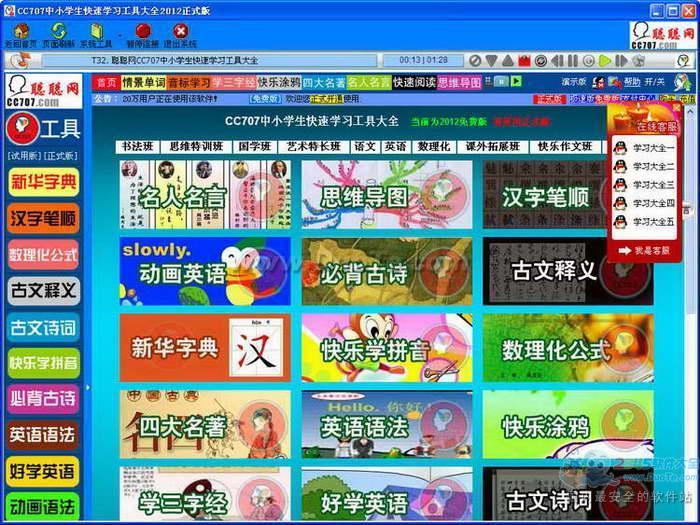This screenshot has height=525, width=700.
Task: Click the yellow 好学英语 sidebar button
Action: tap(43, 471)
